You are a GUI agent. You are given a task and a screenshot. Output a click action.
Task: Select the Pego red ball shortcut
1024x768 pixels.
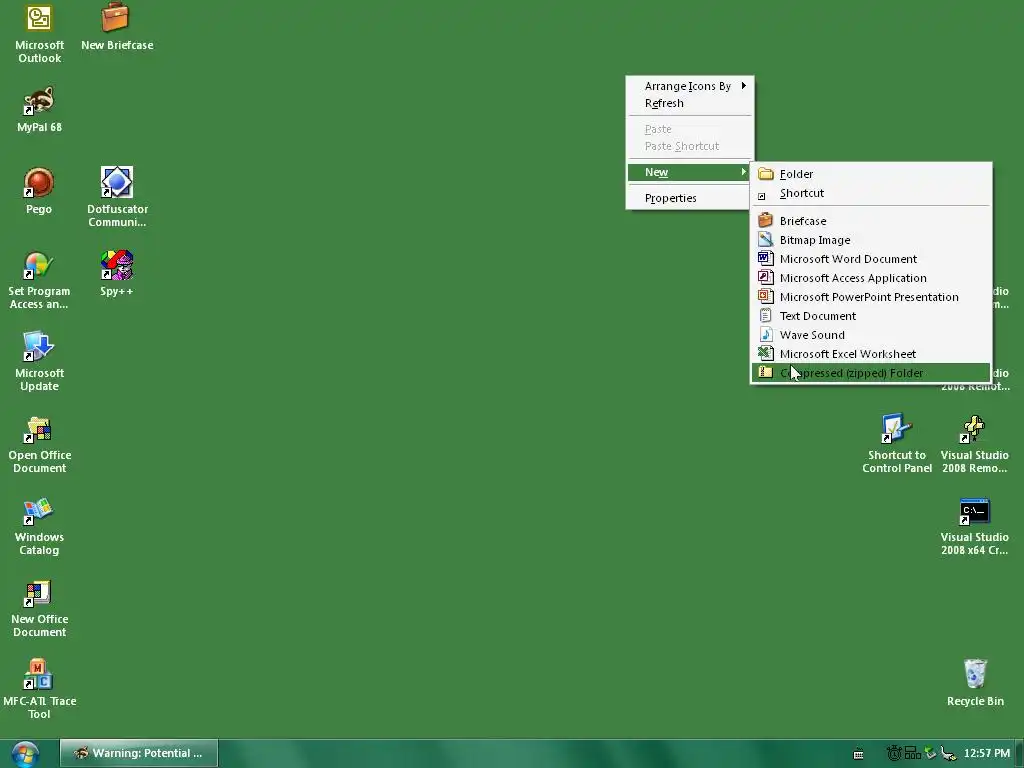(x=39, y=191)
